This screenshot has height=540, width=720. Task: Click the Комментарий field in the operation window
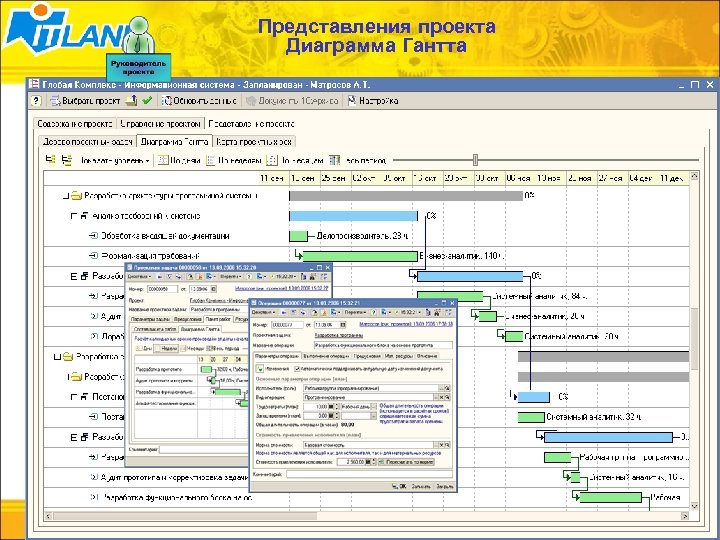369,474
